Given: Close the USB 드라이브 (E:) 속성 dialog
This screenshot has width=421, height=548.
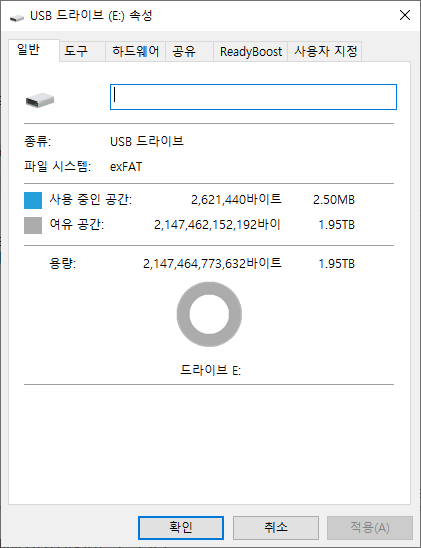Looking at the screenshot, I should pyautogui.click(x=405, y=15).
